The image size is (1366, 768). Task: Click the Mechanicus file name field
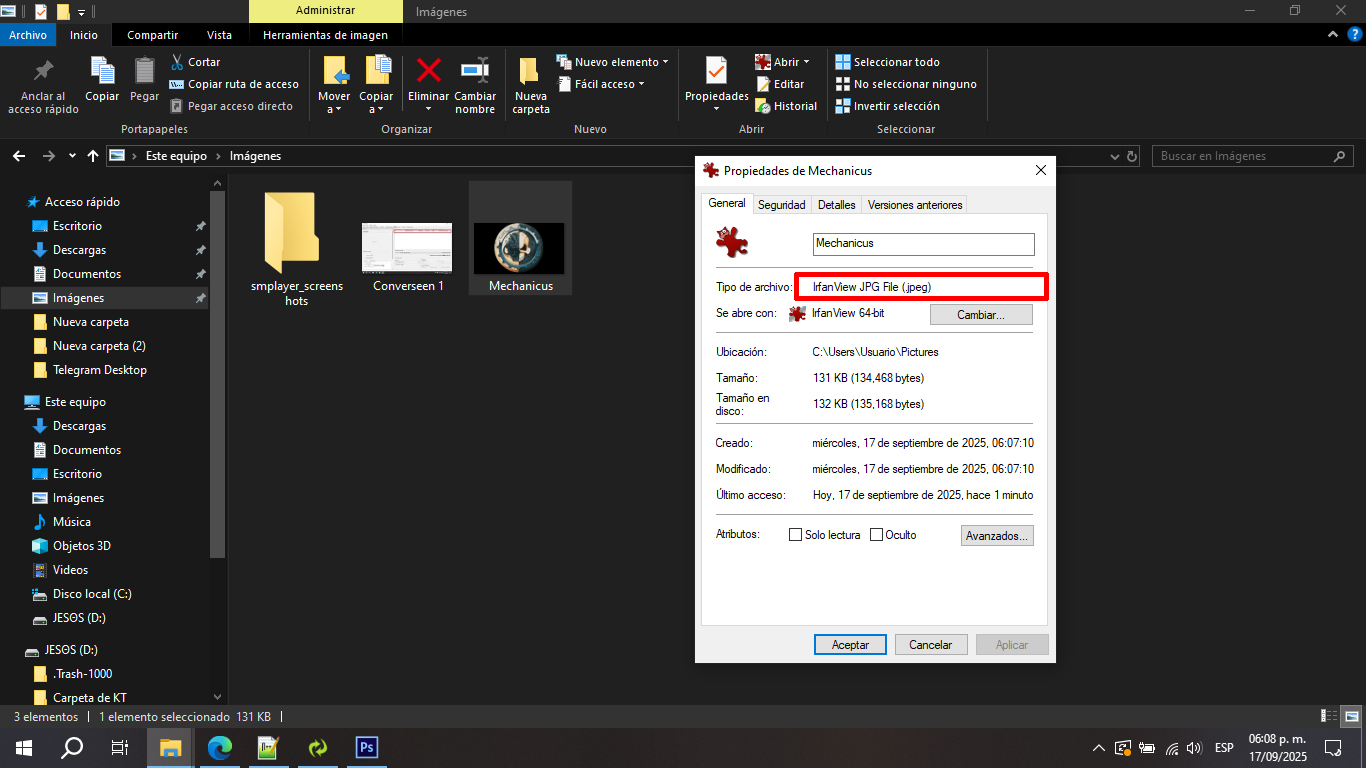(923, 244)
